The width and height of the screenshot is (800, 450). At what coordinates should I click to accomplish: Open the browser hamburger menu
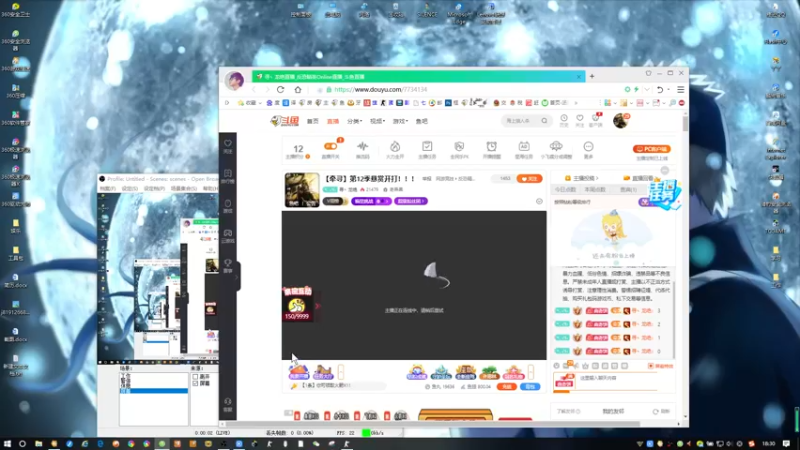pos(681,89)
